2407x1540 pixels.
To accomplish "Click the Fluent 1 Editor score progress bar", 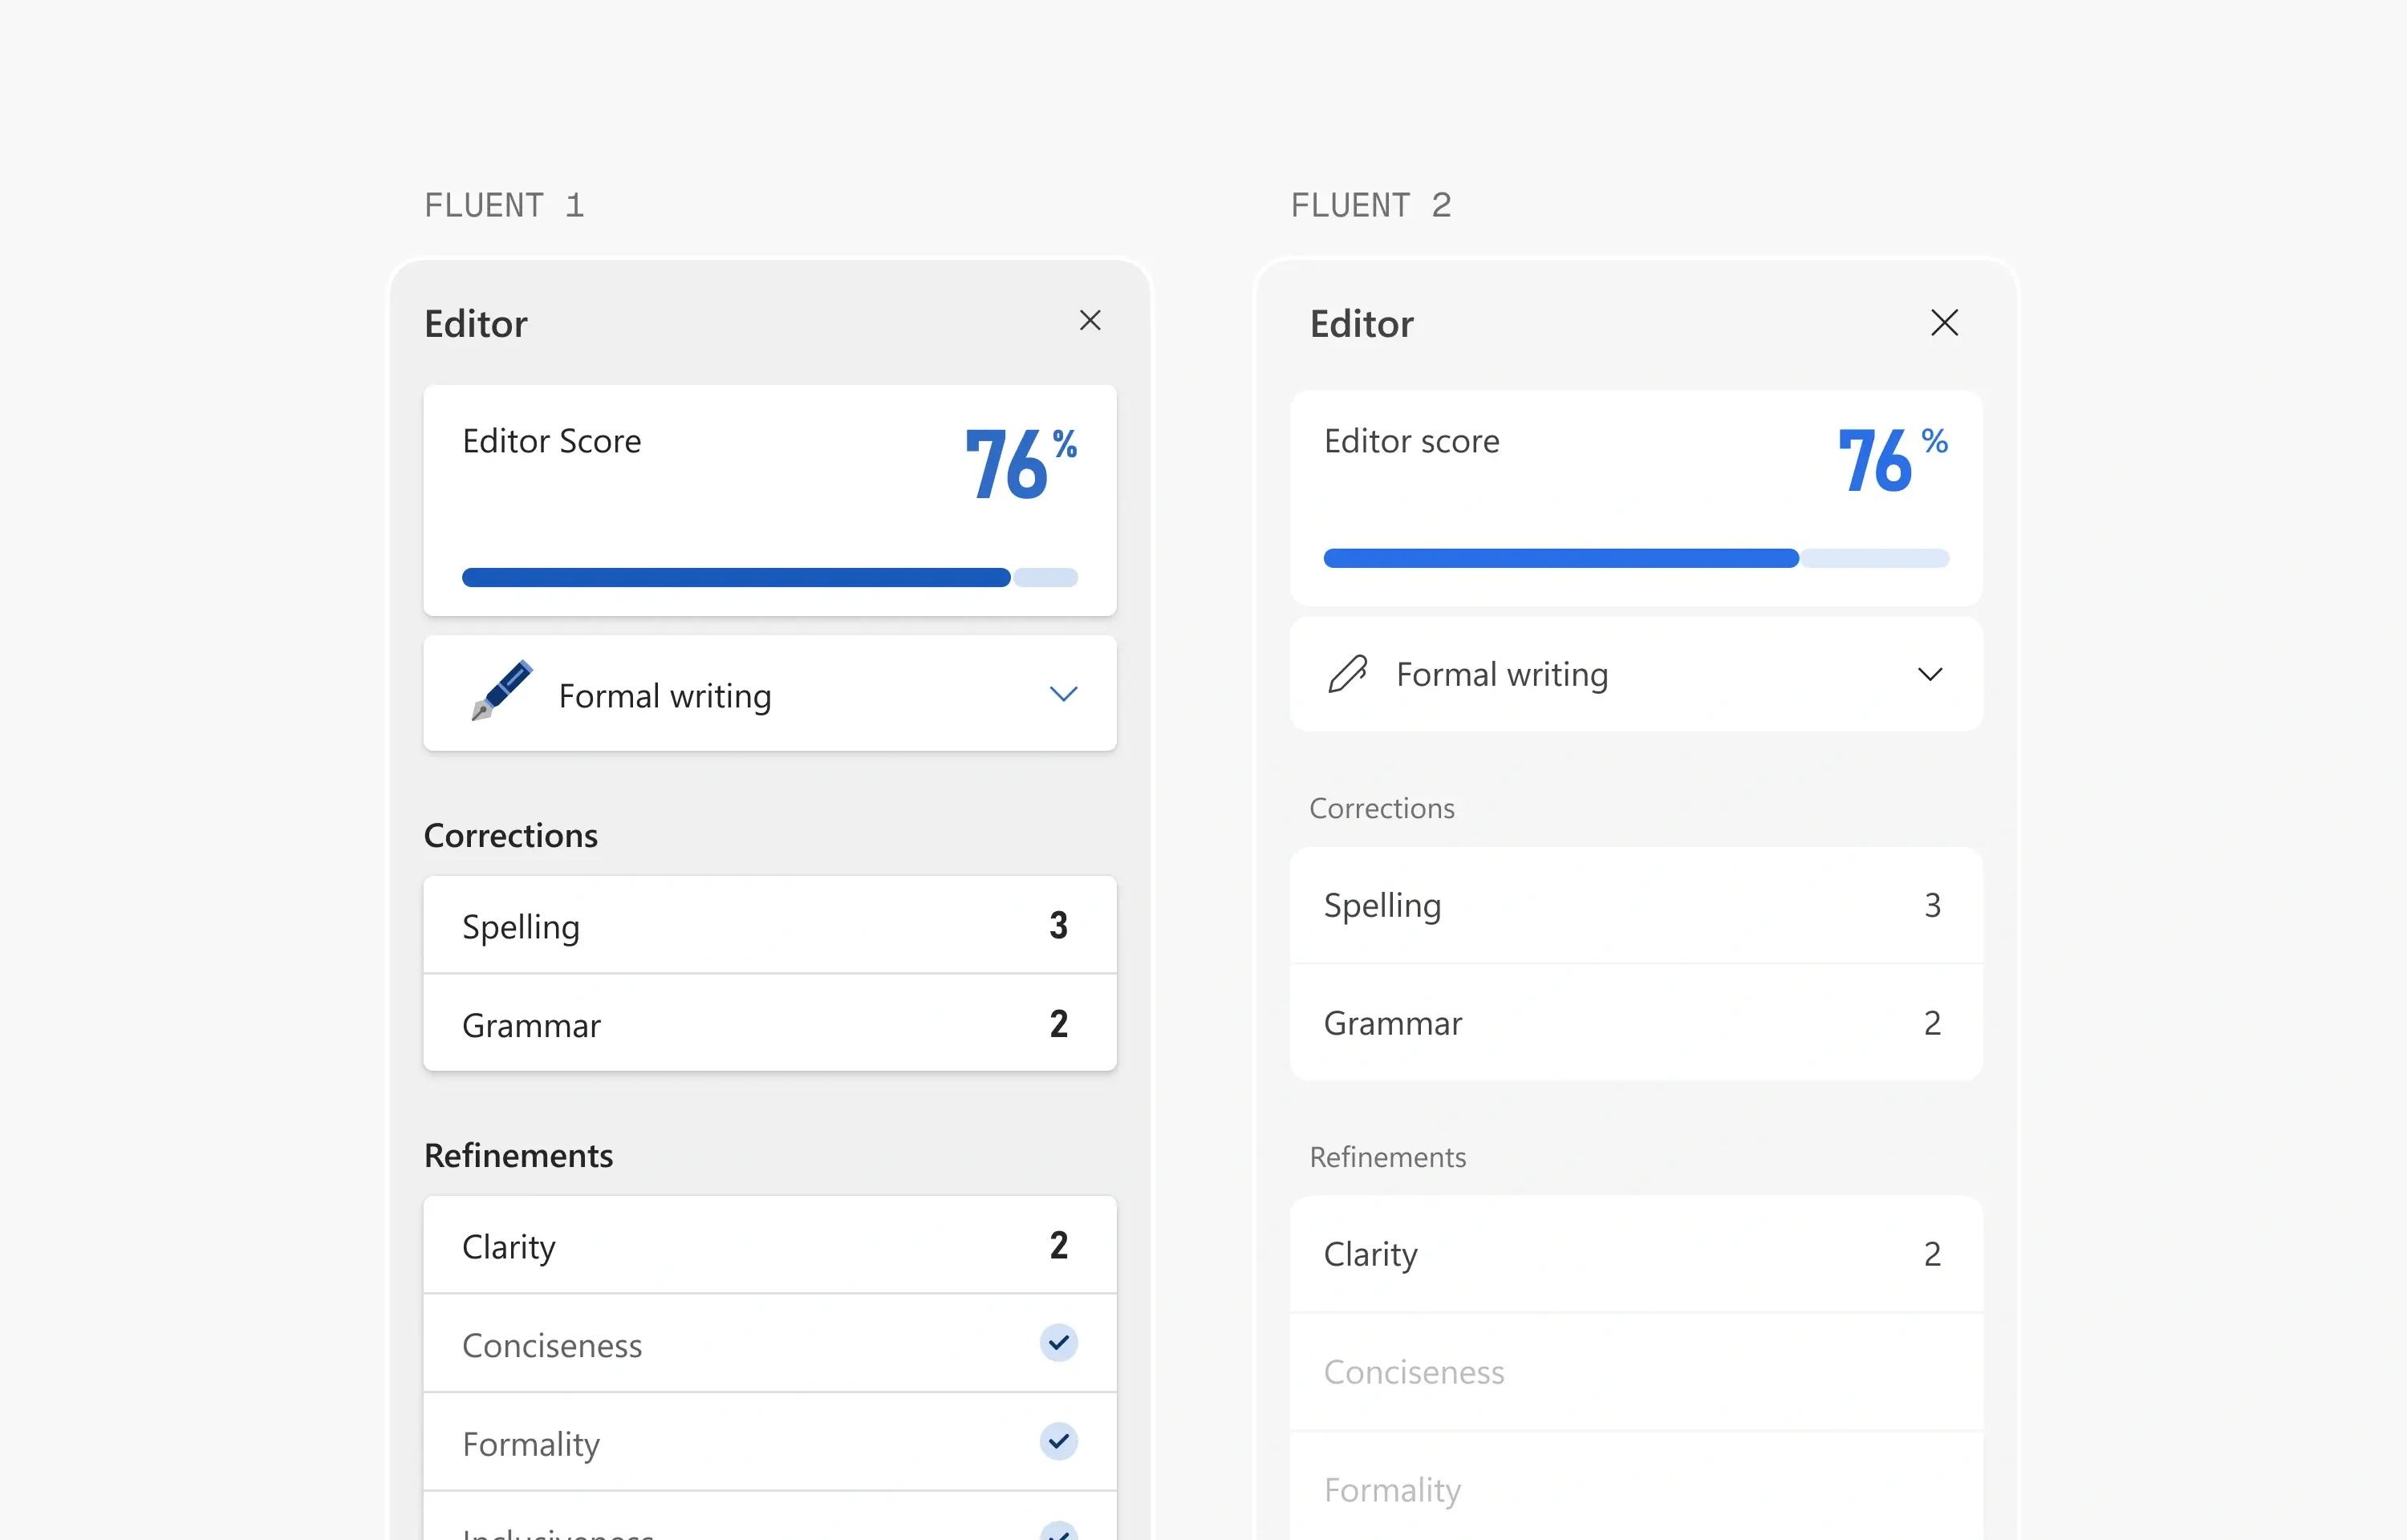I will tap(769, 577).
